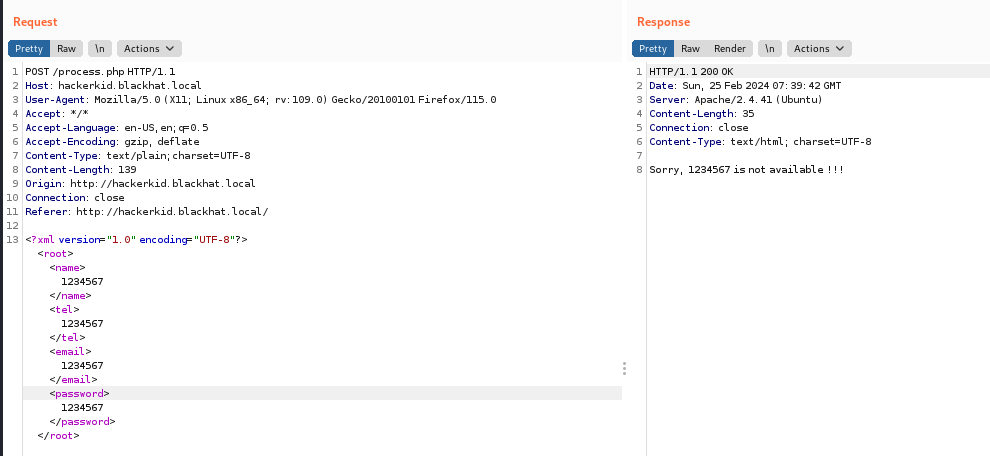Image resolution: width=990 pixels, height=456 pixels.
Task: Click the closing </email> tag
Action: [73, 379]
